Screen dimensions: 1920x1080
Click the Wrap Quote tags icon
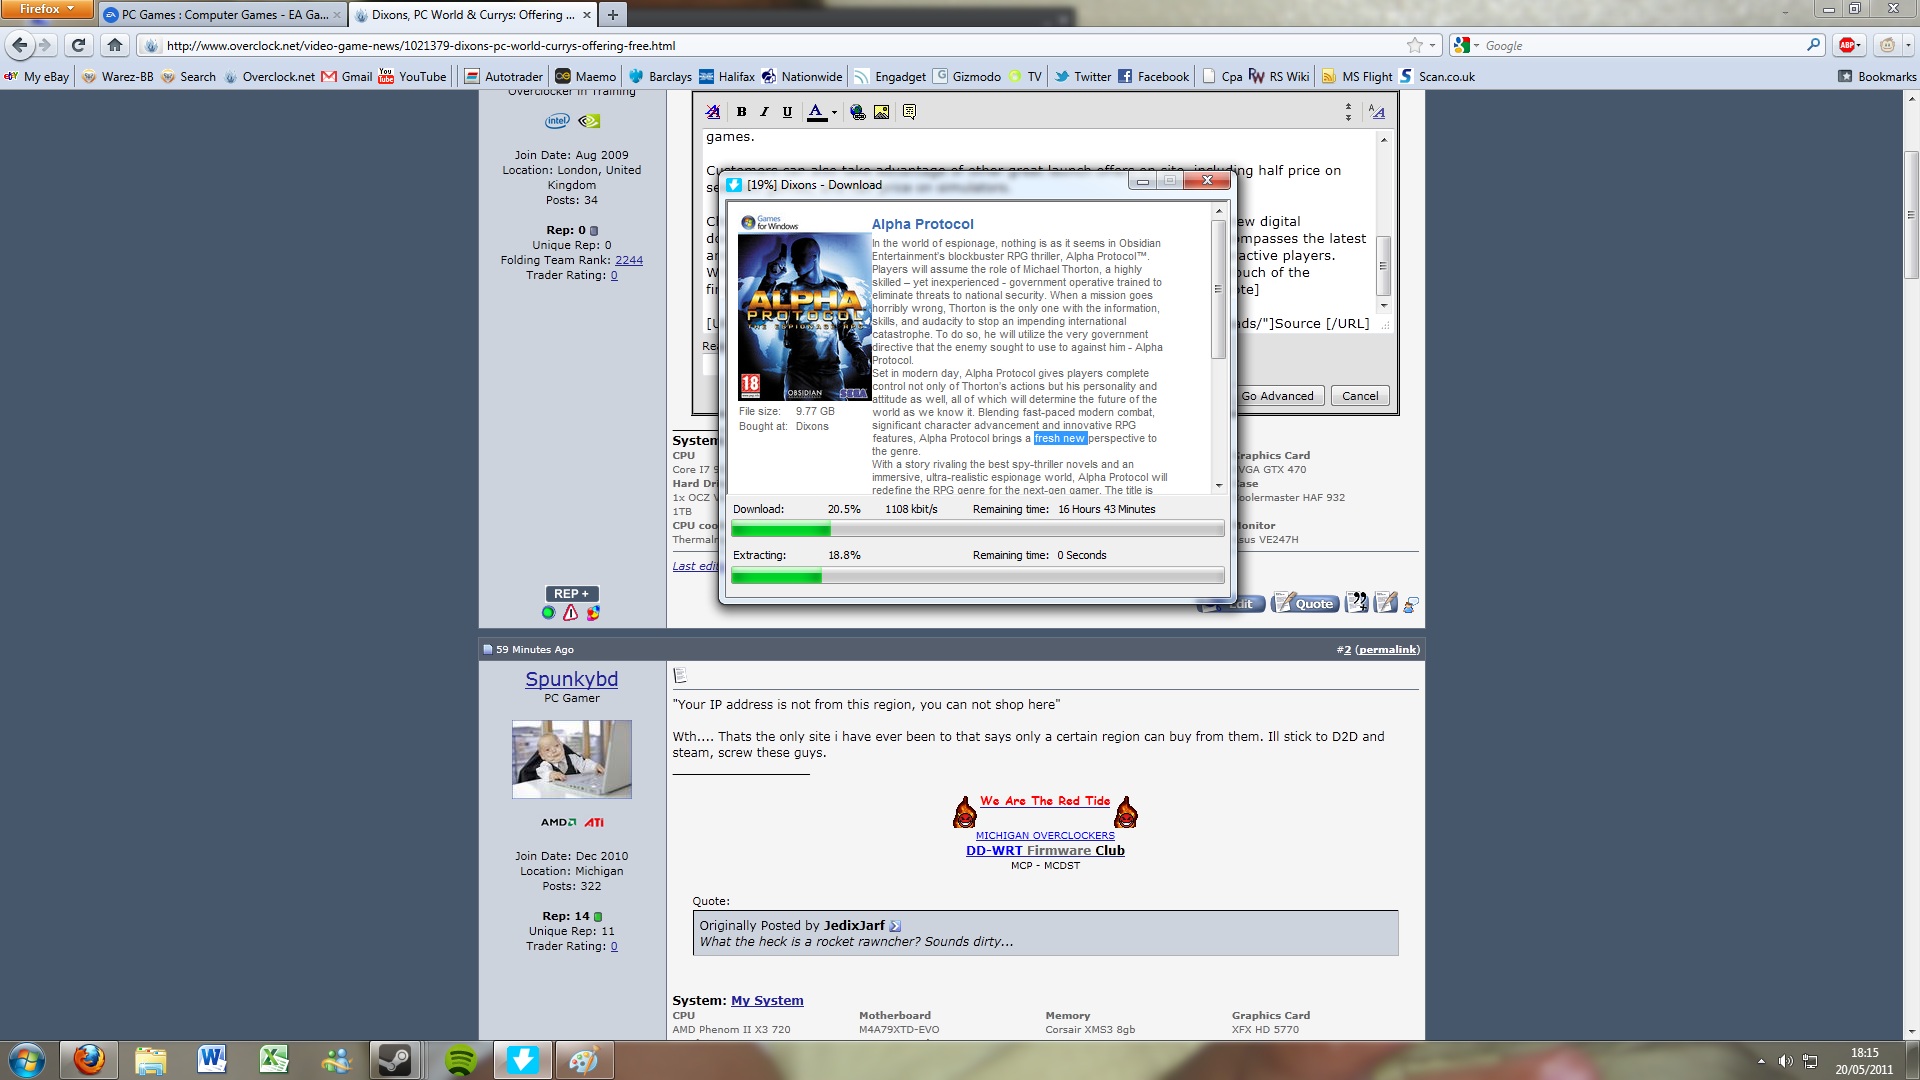[909, 112]
